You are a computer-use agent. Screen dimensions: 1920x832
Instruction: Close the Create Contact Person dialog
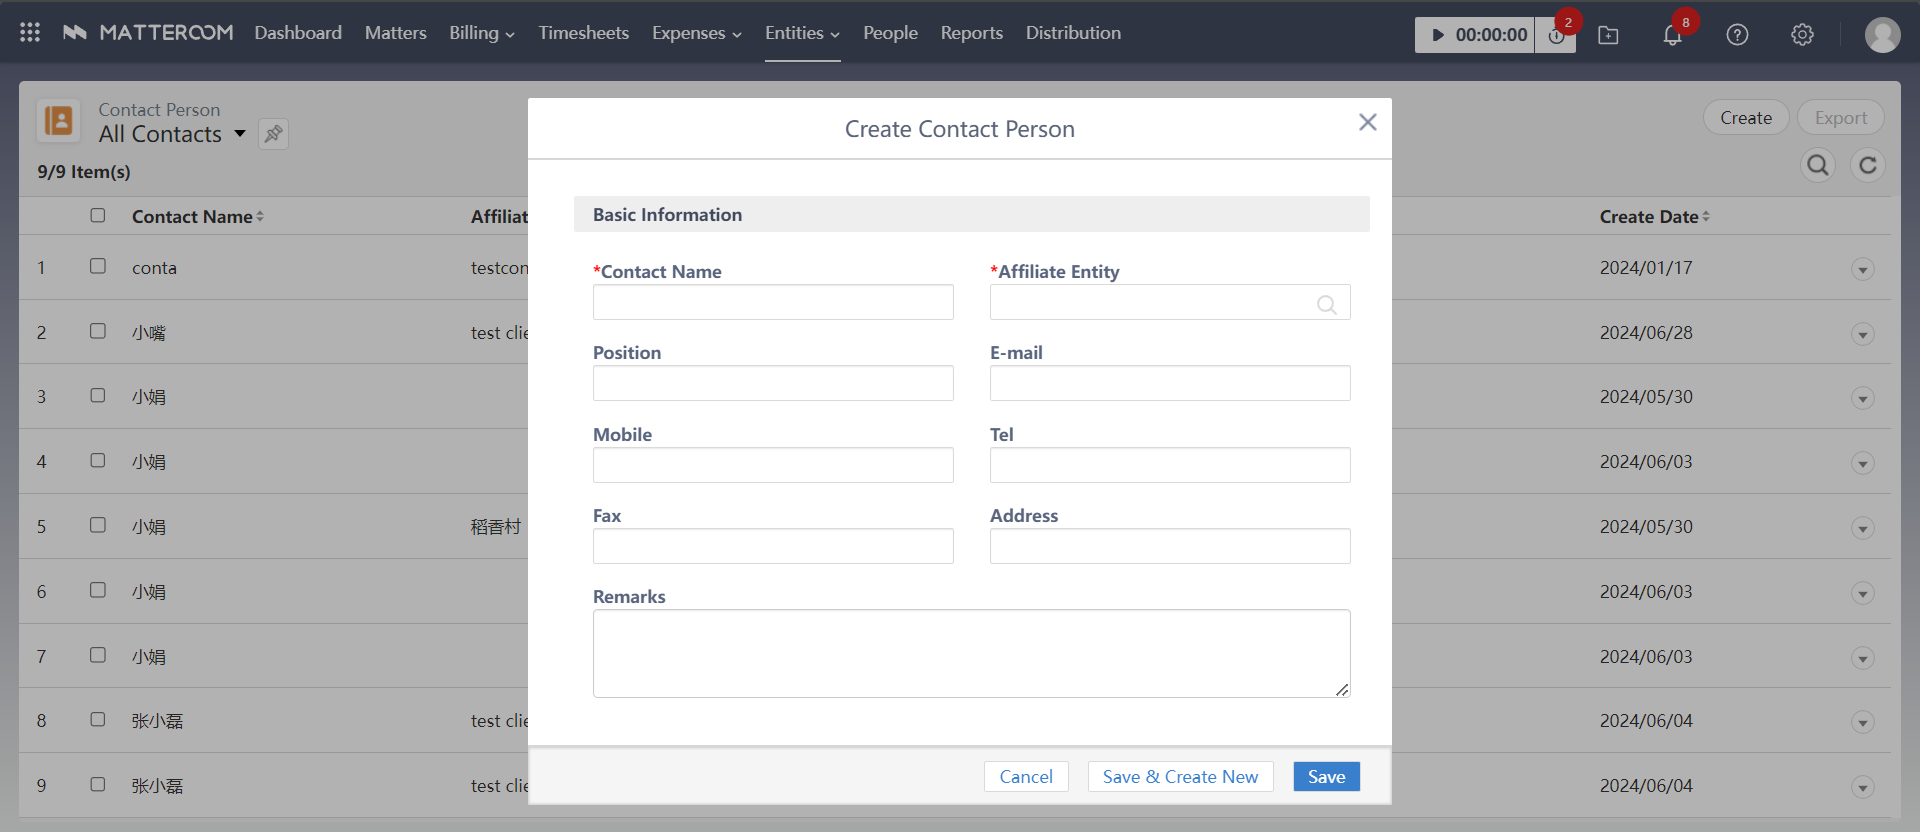click(x=1367, y=122)
